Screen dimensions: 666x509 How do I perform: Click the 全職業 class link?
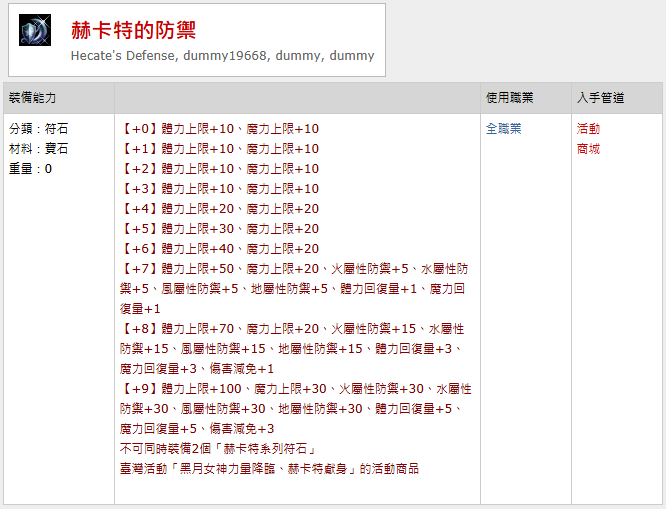503,129
